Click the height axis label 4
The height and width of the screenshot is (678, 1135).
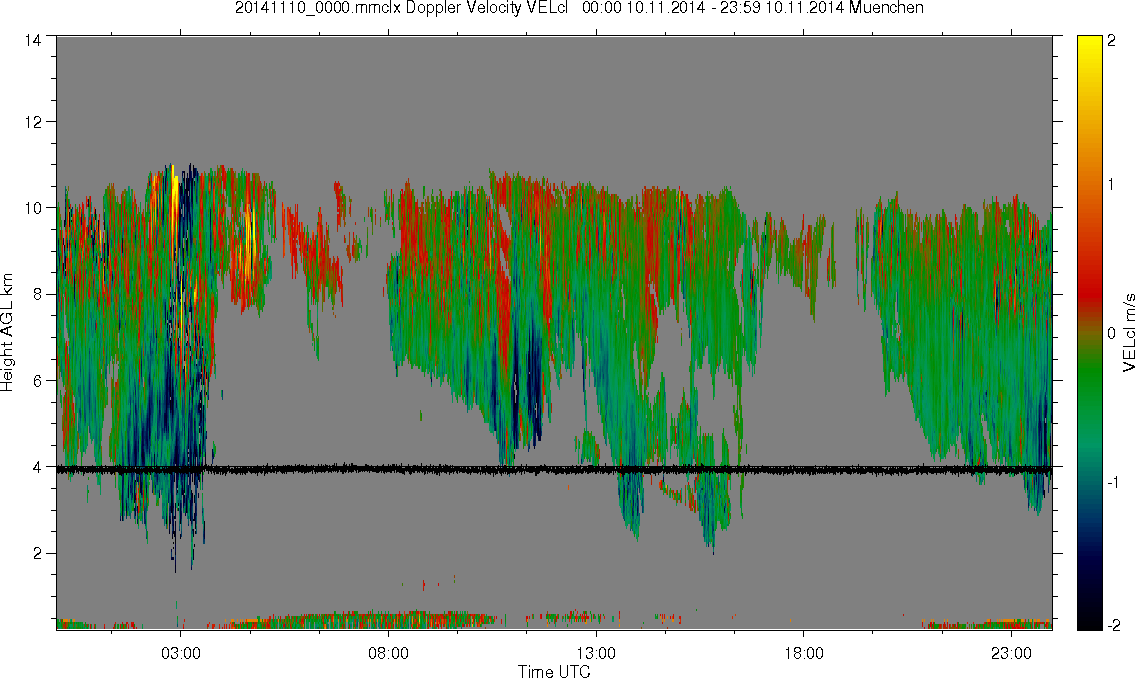pyautogui.click(x=36, y=467)
